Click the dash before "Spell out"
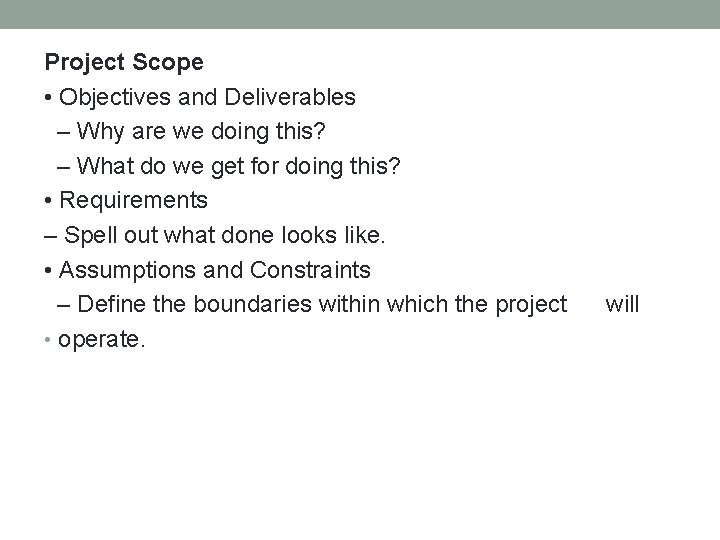The image size is (720, 540). click(51, 236)
